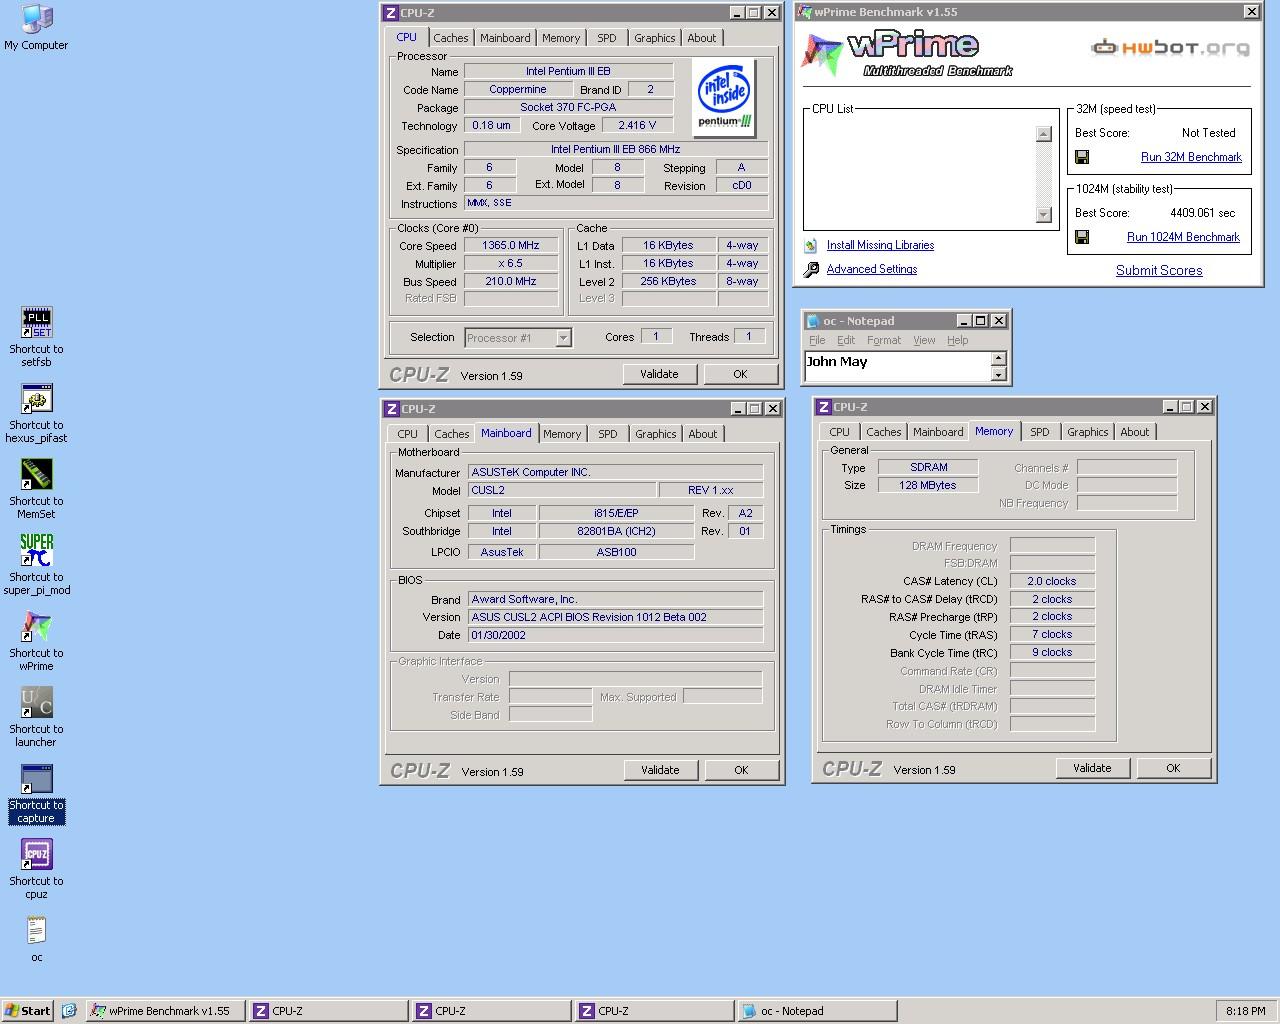Click Notepad scroll up arrow
The height and width of the screenshot is (1024, 1280).
[x=998, y=358]
